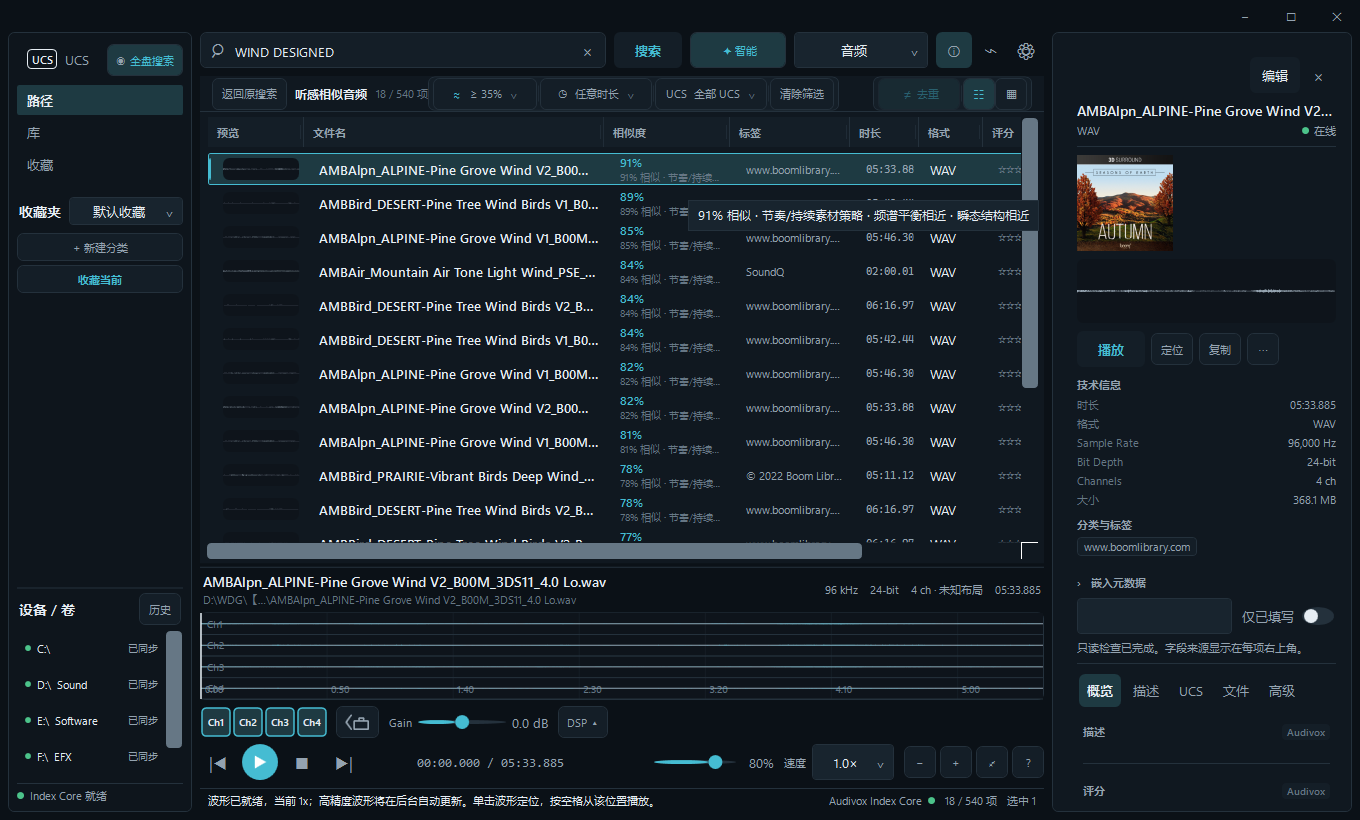This screenshot has width=1360, height=820.
Task: Toggle channel Ch1
Action: tap(216, 722)
